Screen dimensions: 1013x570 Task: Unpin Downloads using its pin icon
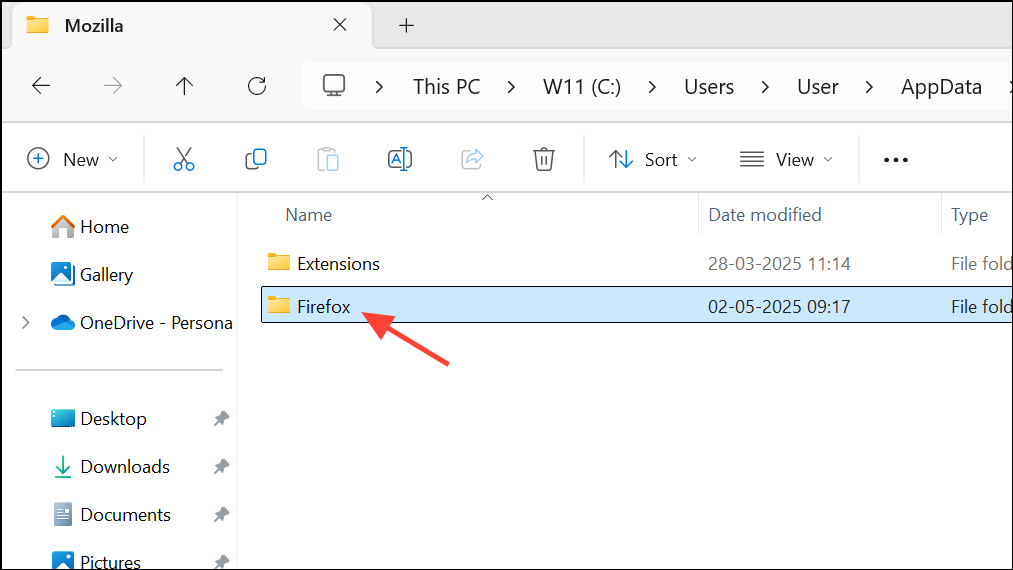(222, 466)
